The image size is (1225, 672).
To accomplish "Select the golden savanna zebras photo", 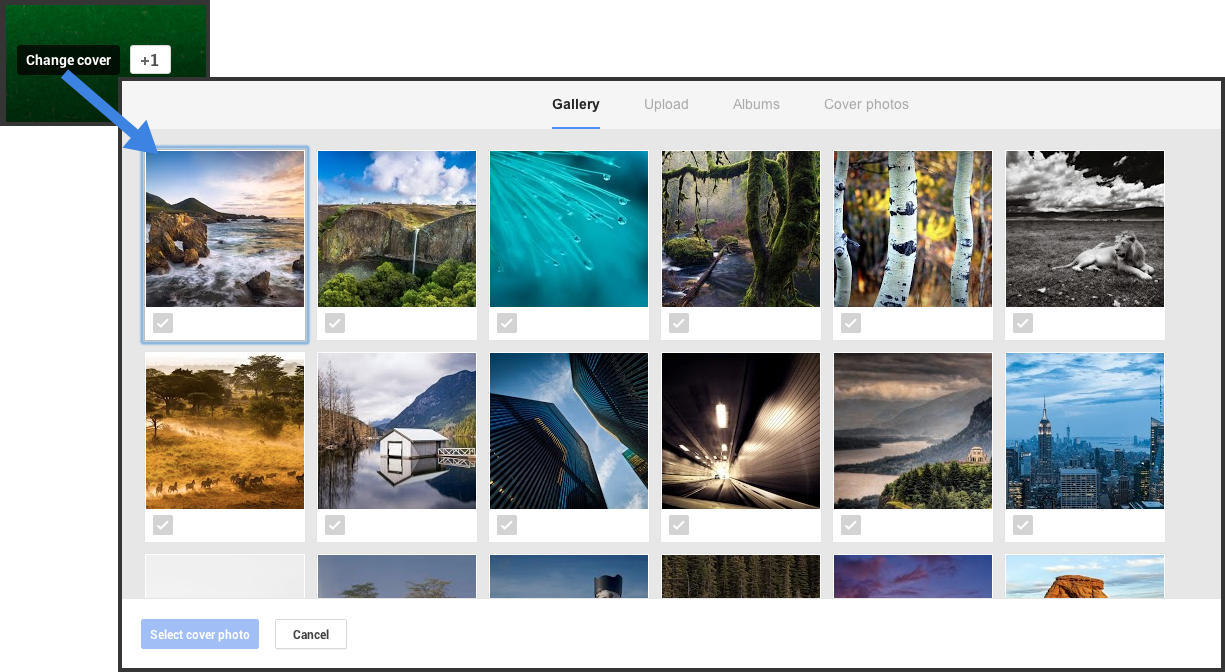I will click(225, 431).
